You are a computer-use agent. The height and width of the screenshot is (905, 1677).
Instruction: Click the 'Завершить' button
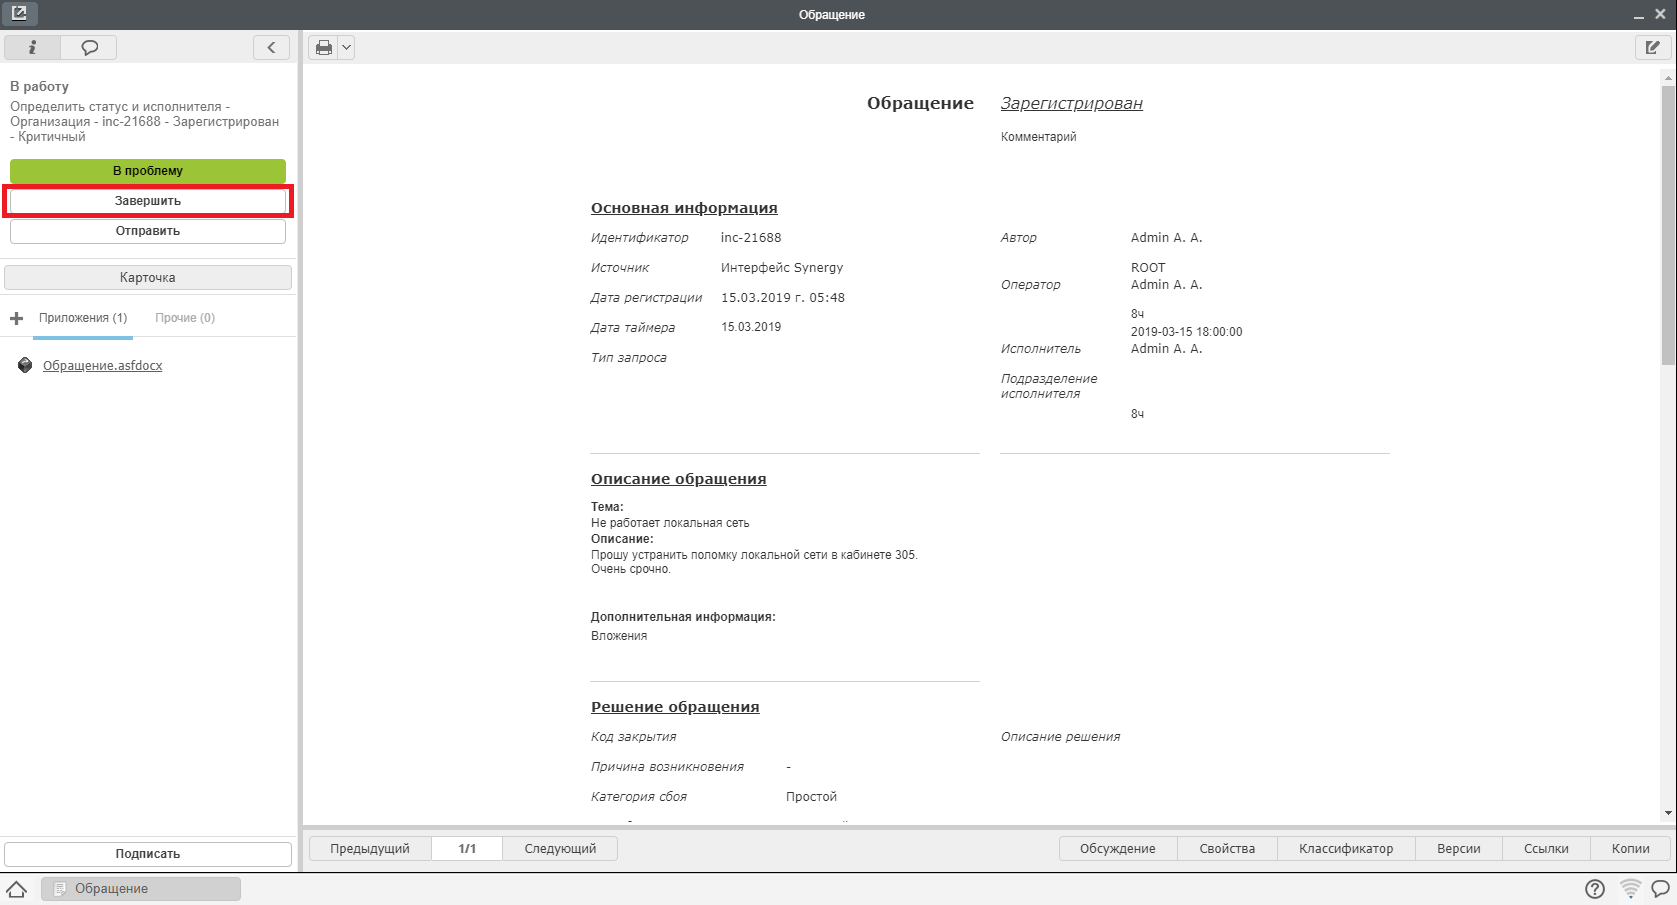pos(148,201)
